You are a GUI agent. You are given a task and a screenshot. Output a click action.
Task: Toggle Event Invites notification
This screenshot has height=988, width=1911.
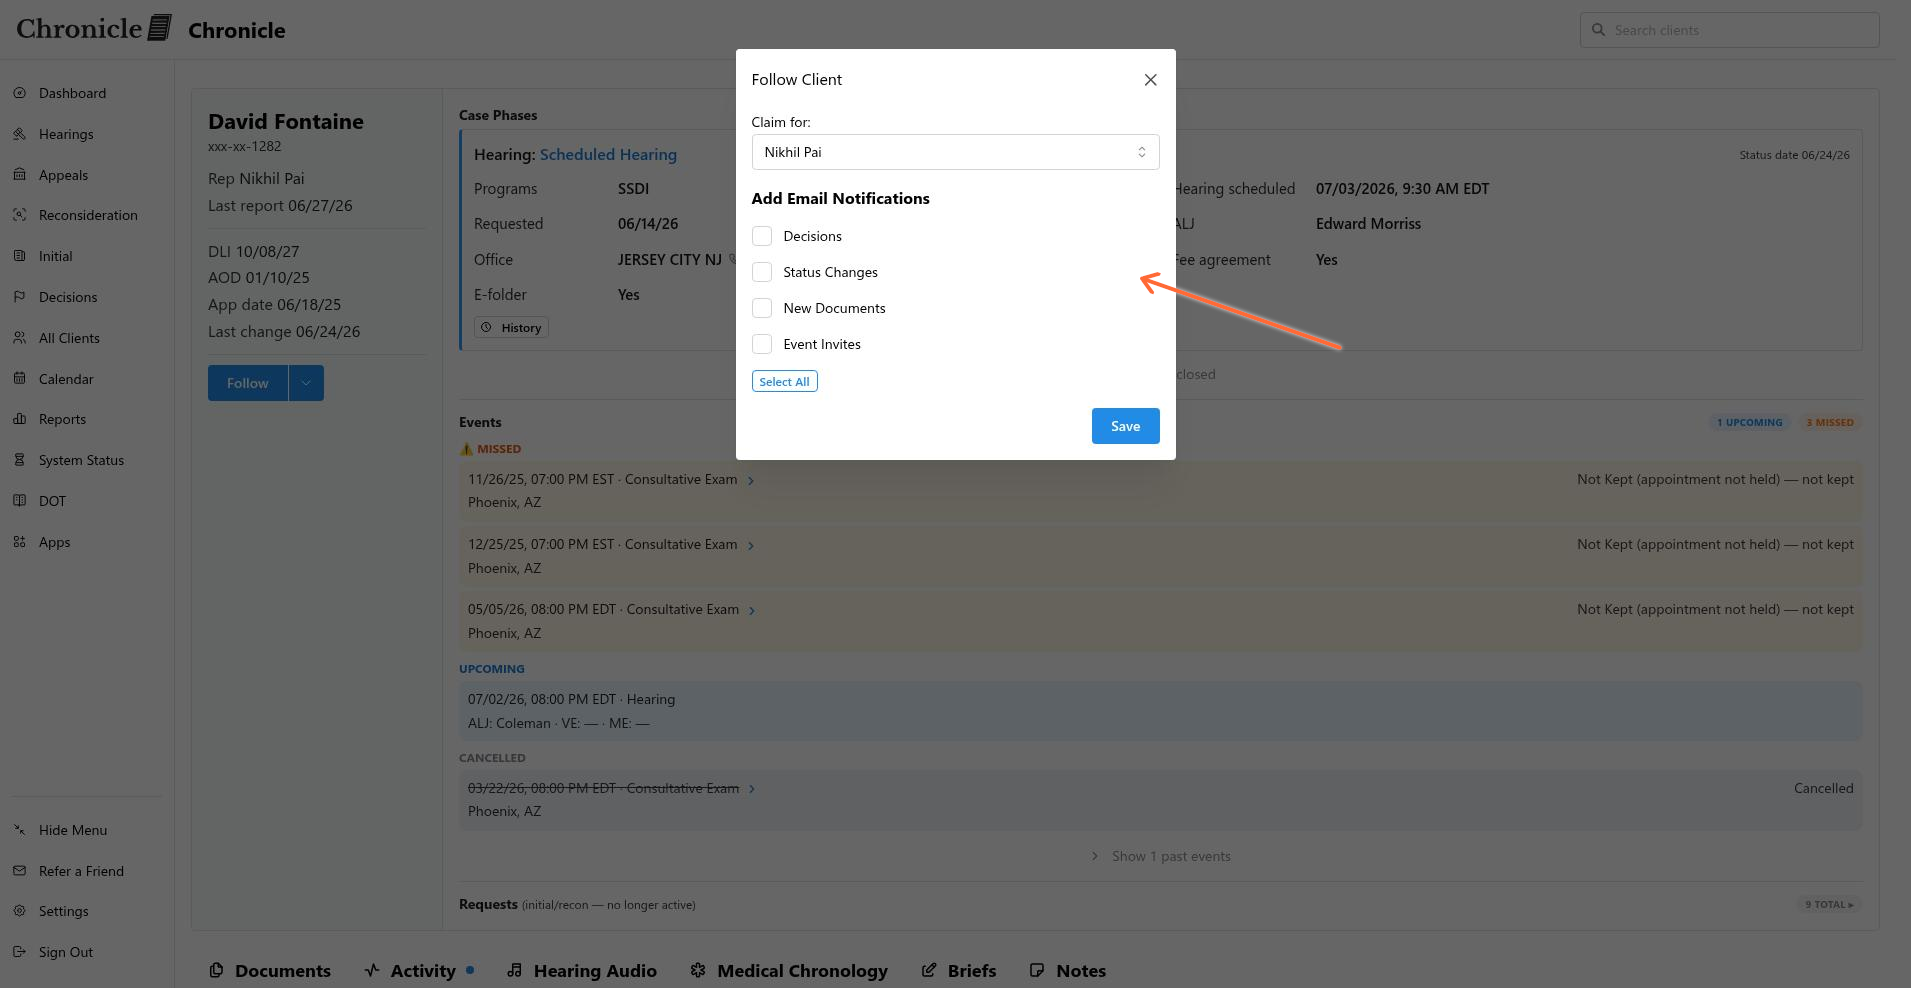click(x=762, y=344)
